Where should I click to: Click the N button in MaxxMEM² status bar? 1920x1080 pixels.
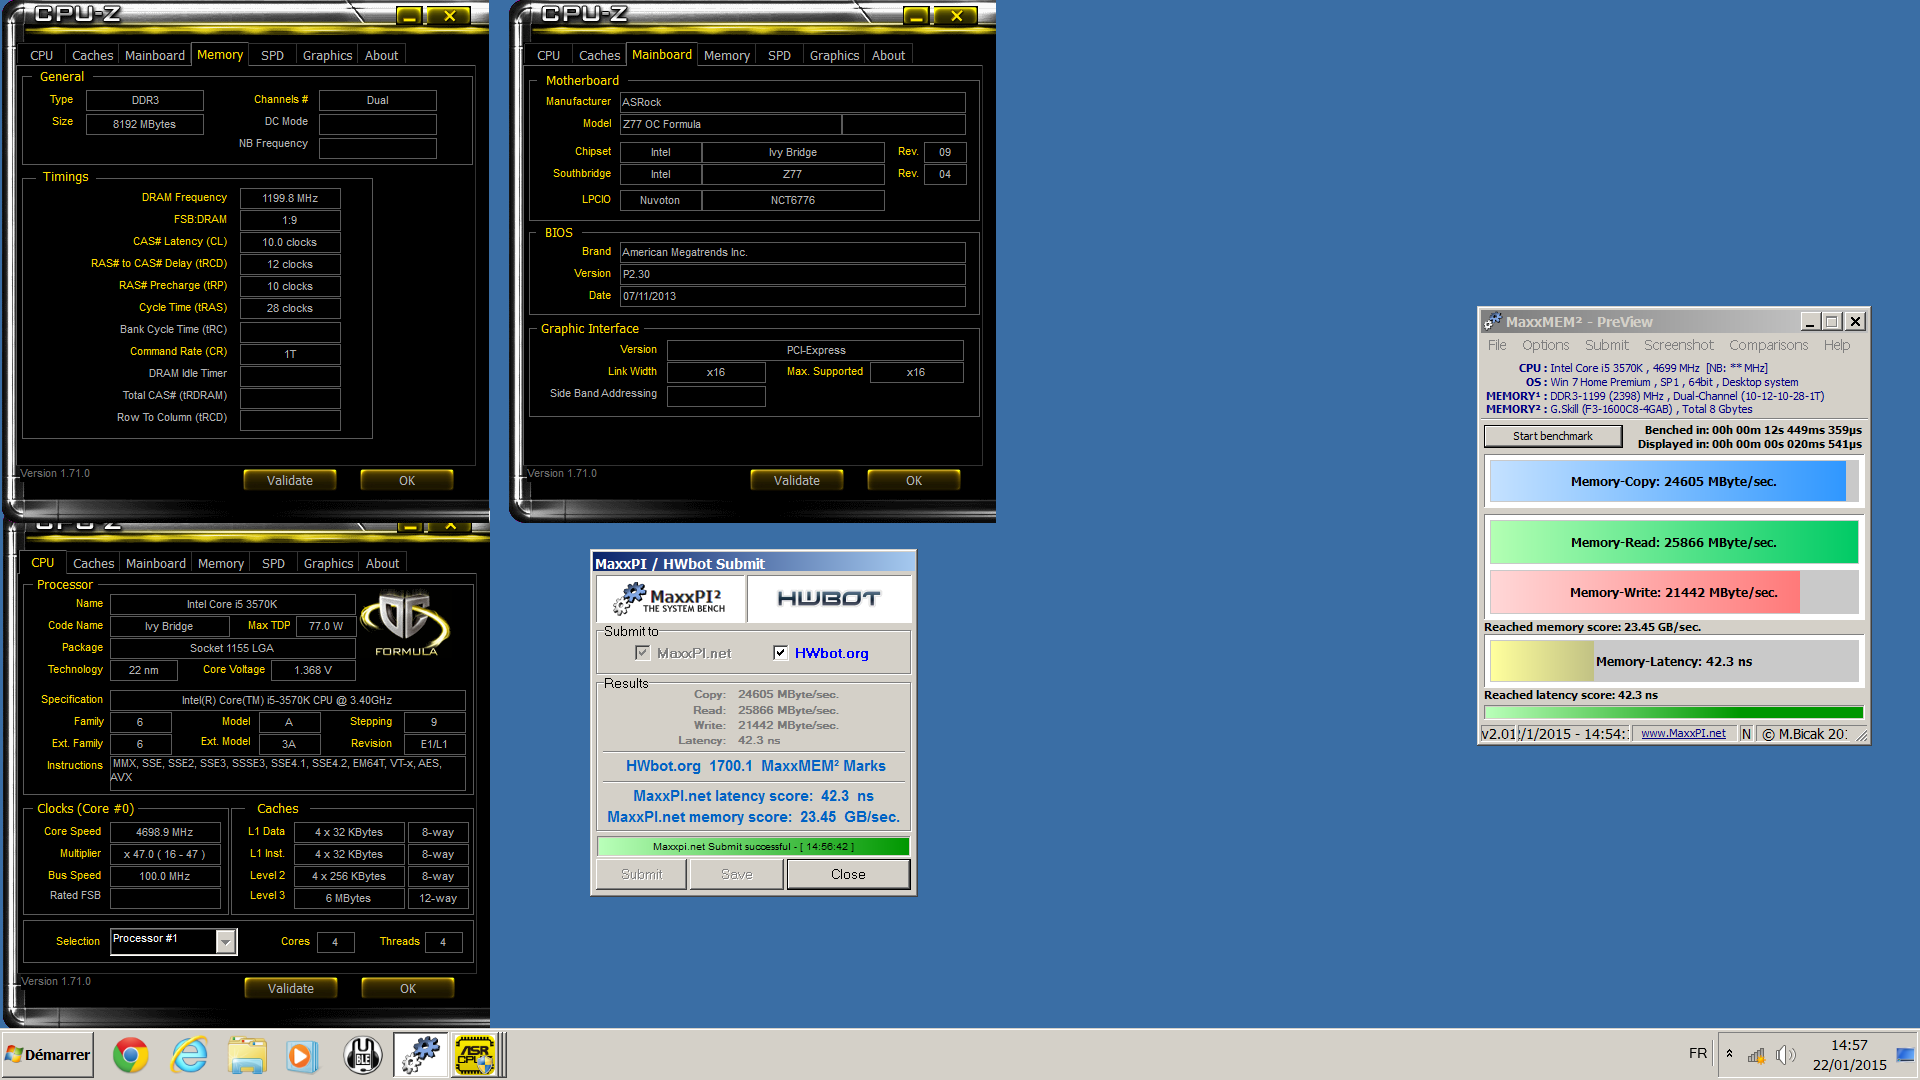1746,733
